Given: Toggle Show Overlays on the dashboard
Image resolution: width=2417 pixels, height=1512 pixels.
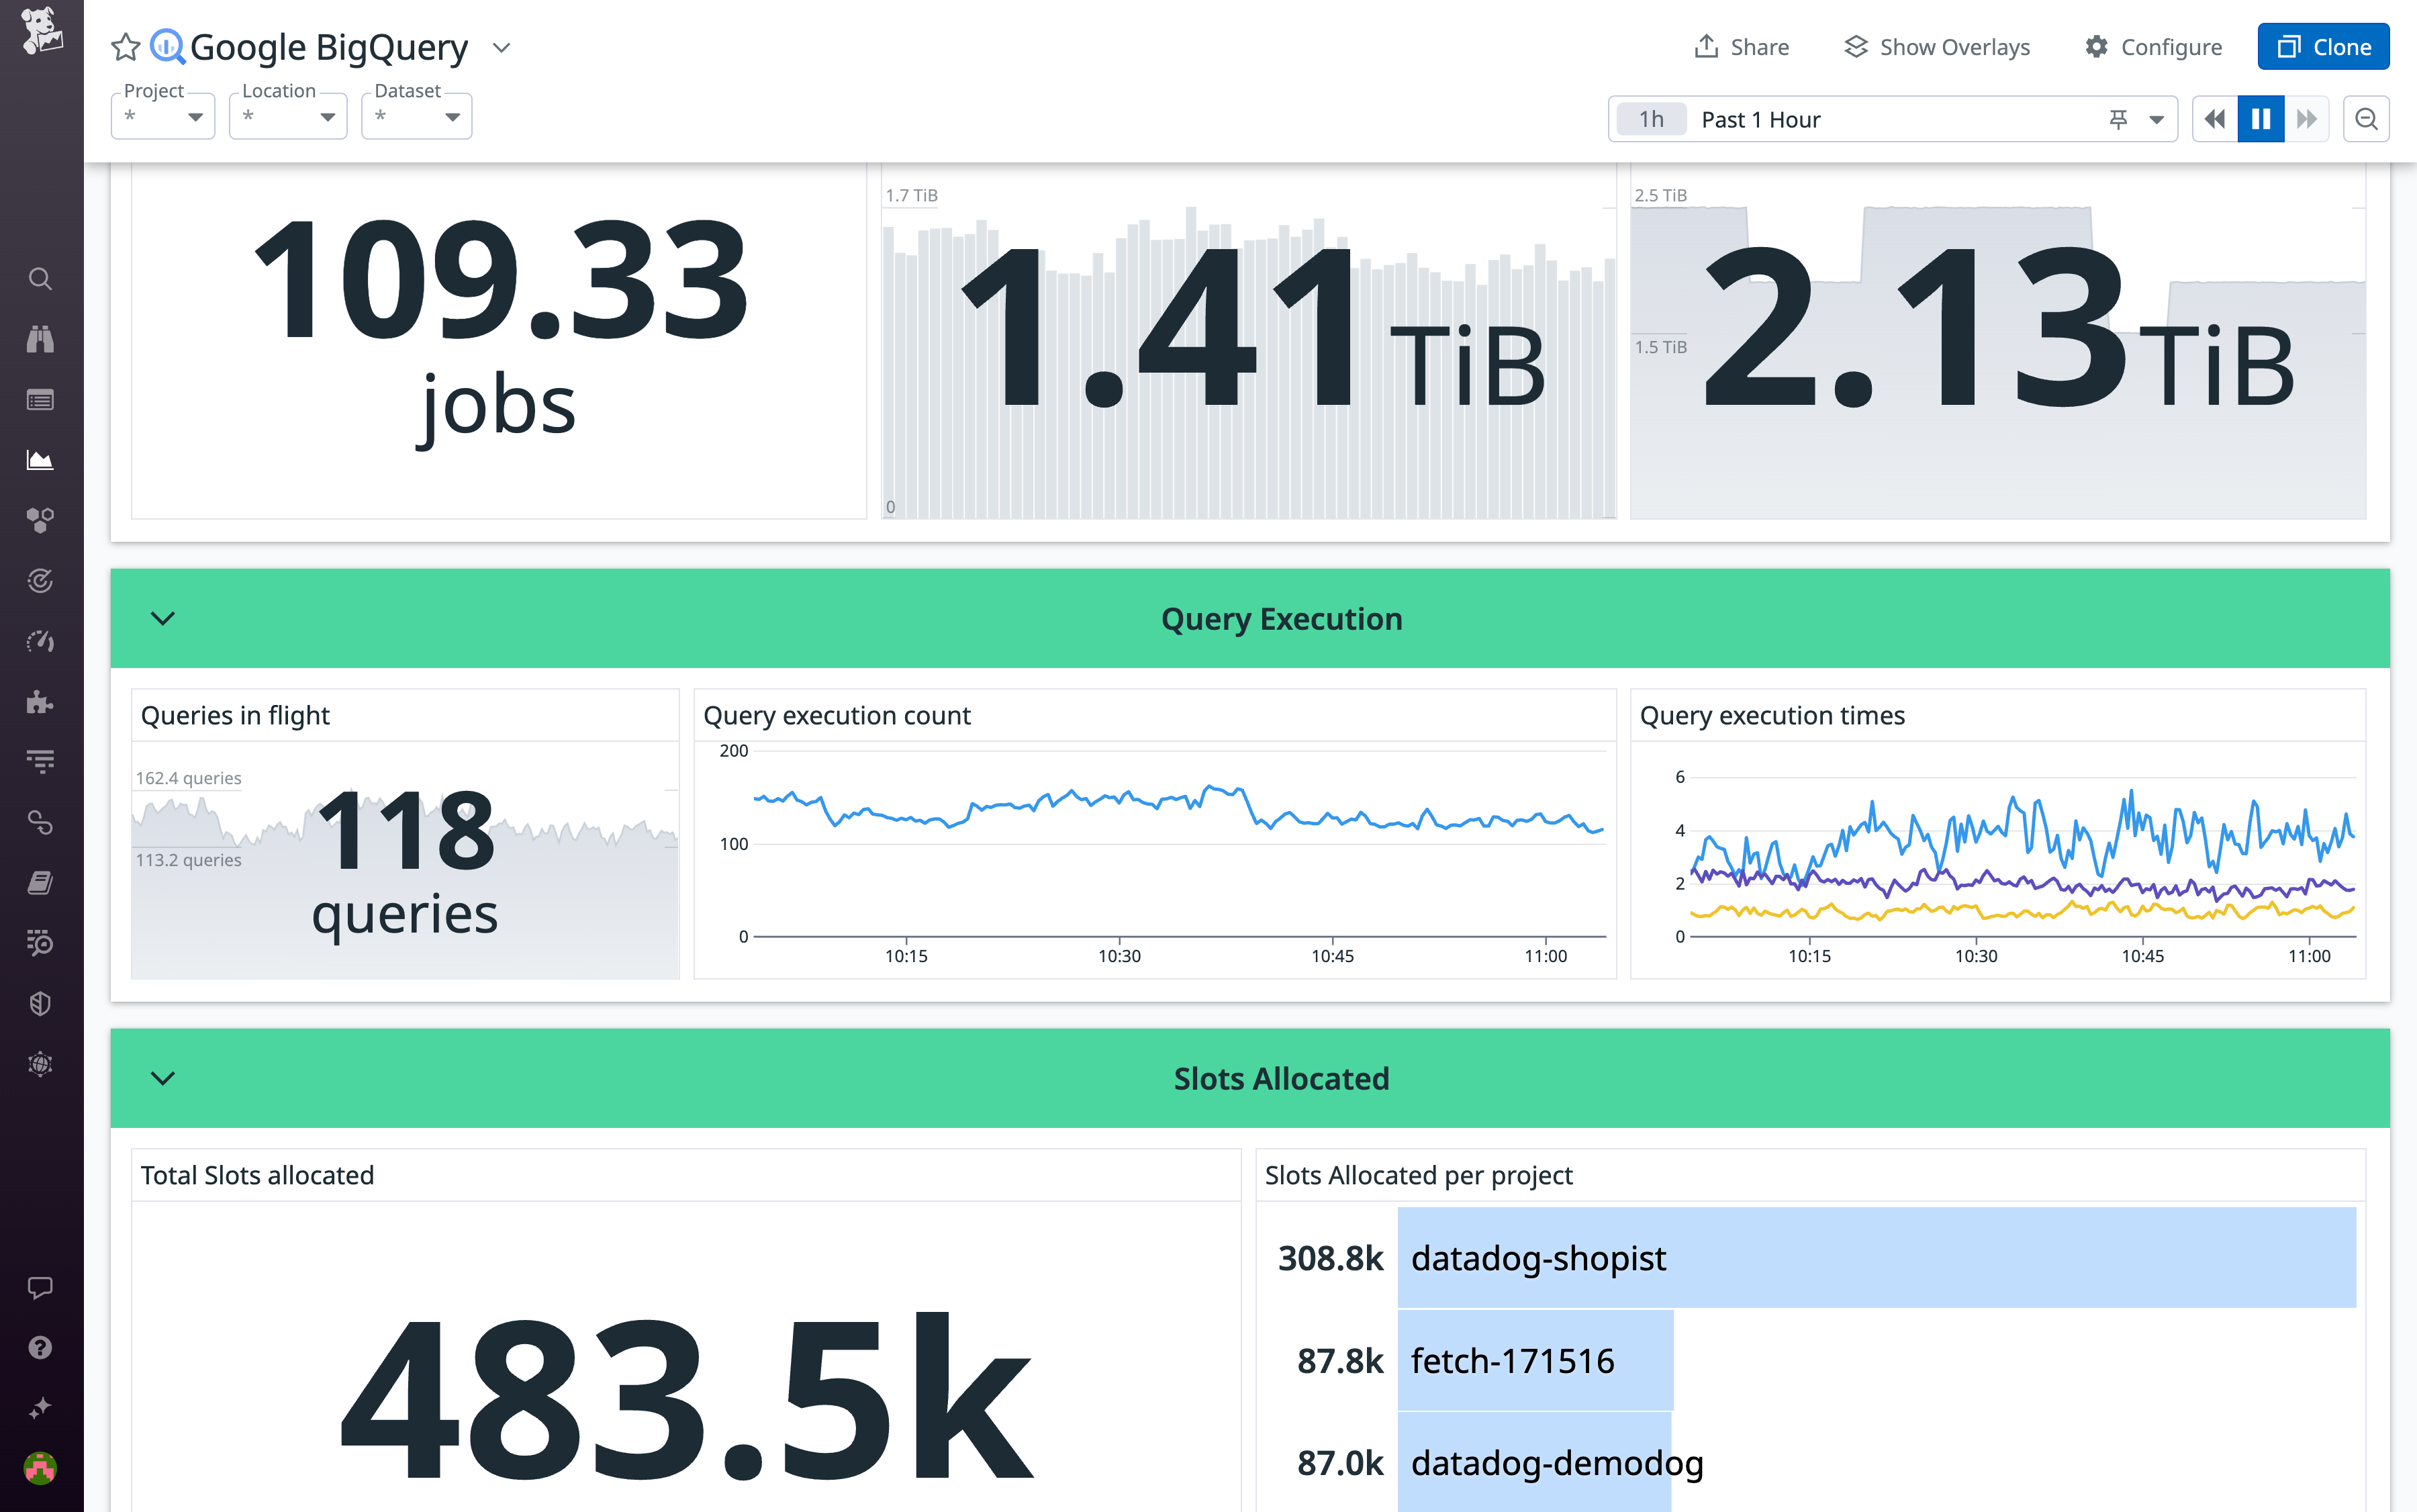Looking at the screenshot, I should [x=1936, y=46].
